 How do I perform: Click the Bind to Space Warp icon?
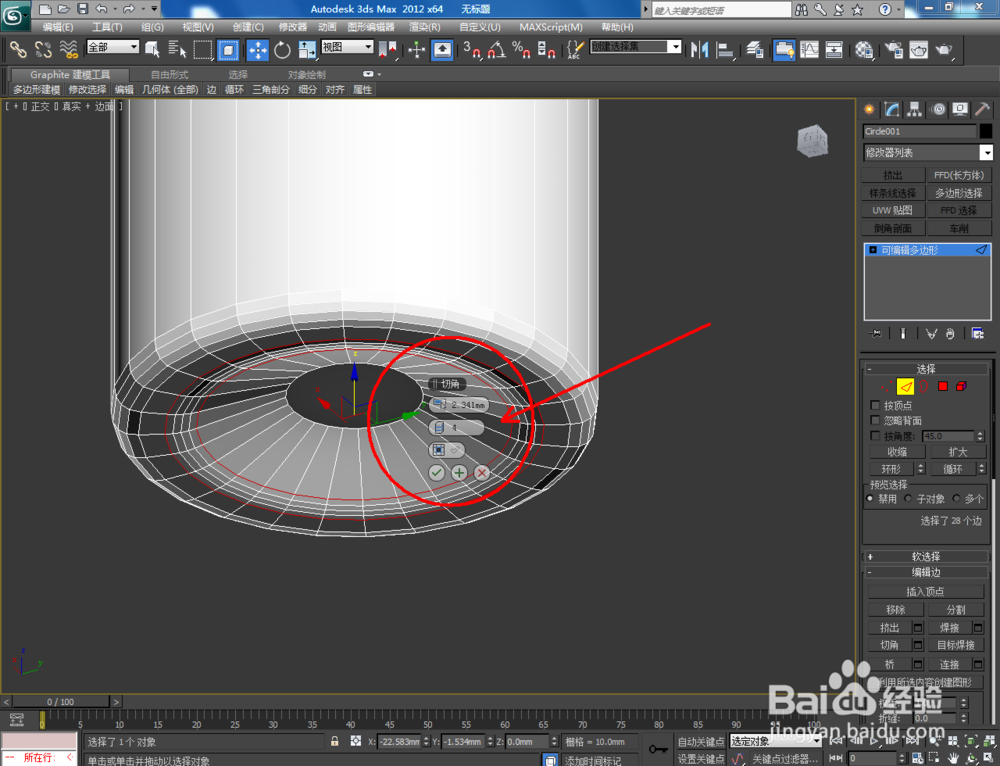[x=68, y=49]
